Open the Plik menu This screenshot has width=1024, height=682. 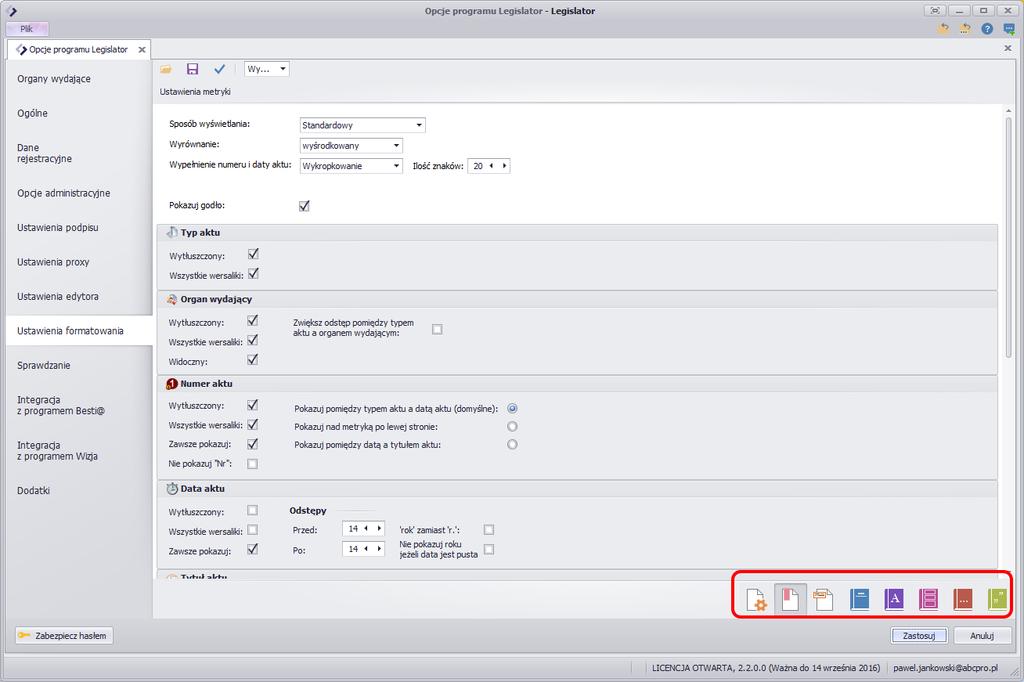[27, 29]
